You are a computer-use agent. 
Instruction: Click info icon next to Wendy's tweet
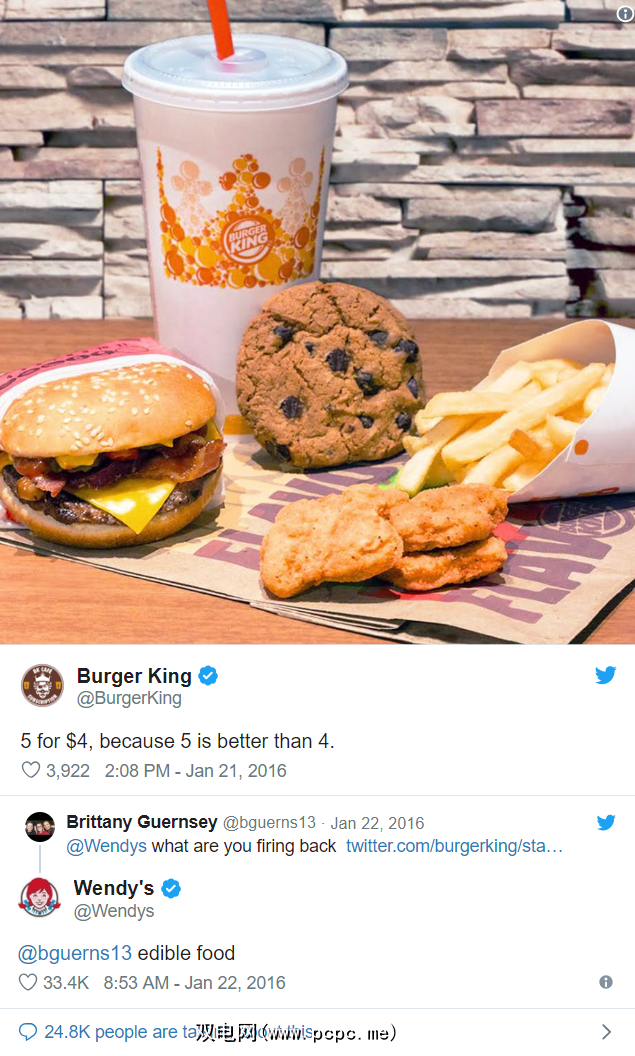tap(606, 982)
